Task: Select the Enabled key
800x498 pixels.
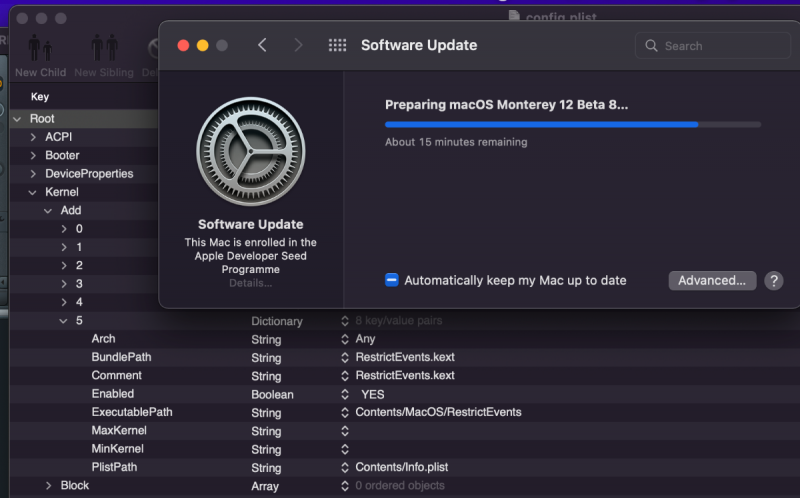Action: (x=113, y=394)
